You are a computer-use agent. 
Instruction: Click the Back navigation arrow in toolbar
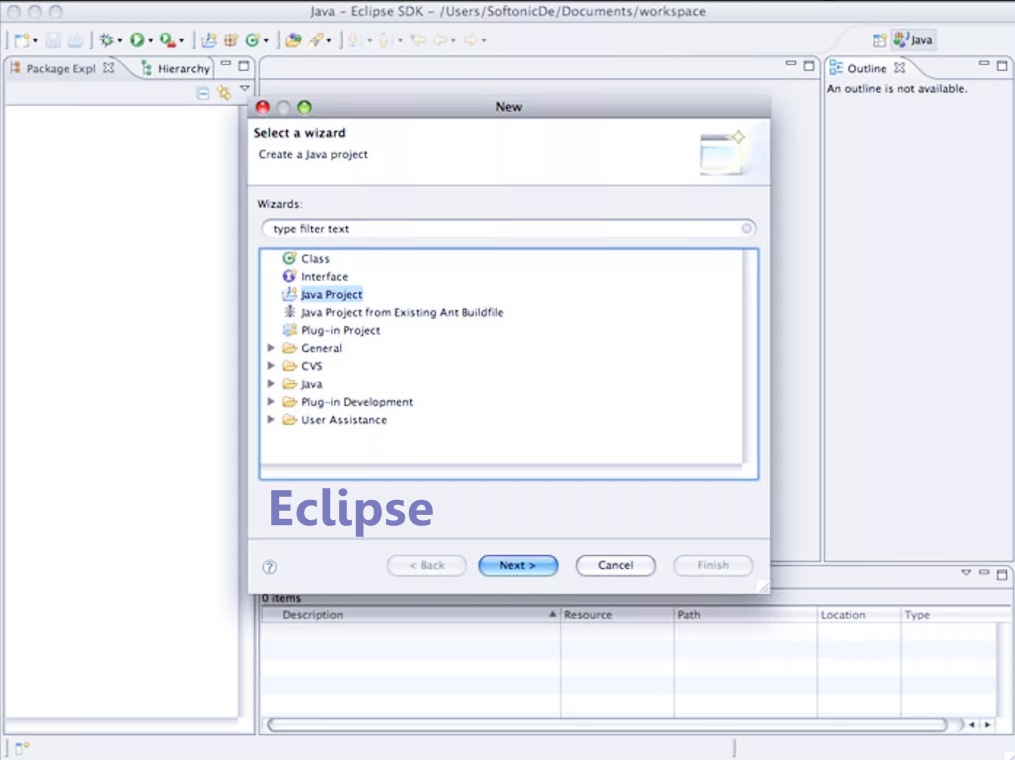440,40
